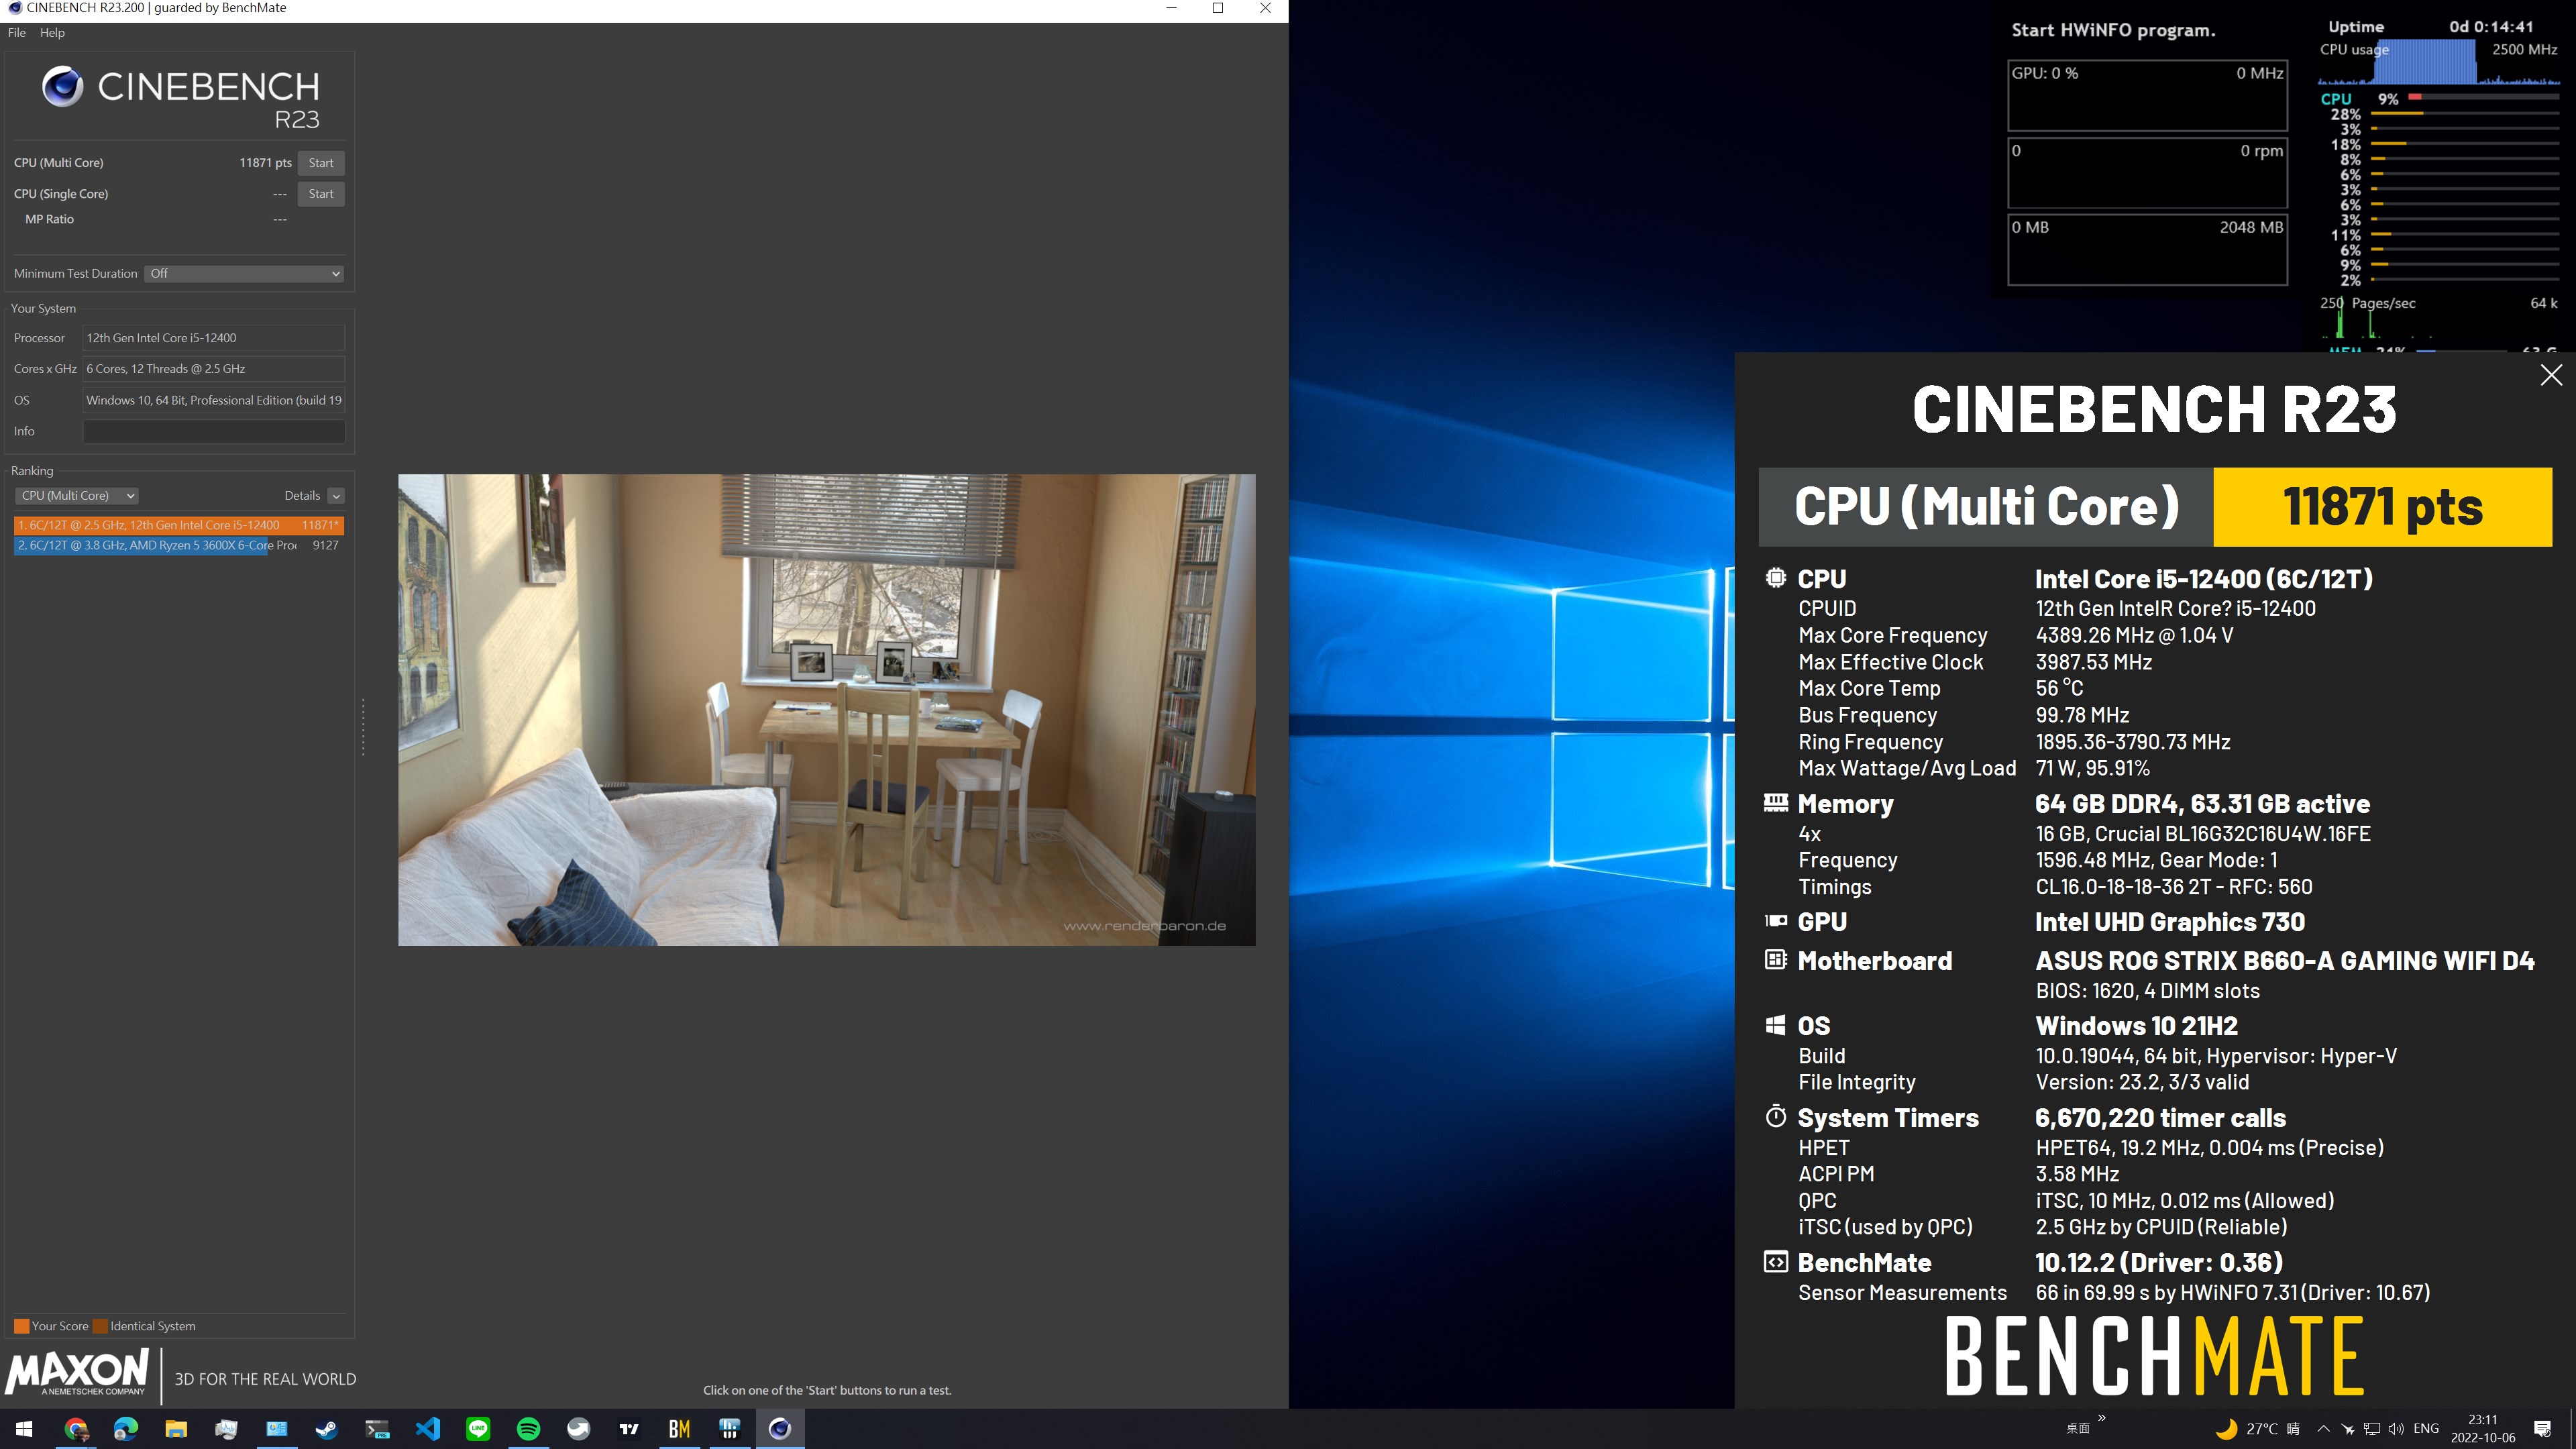
Task: Click the Show desktop sliver button
Action: (x=2572, y=1429)
